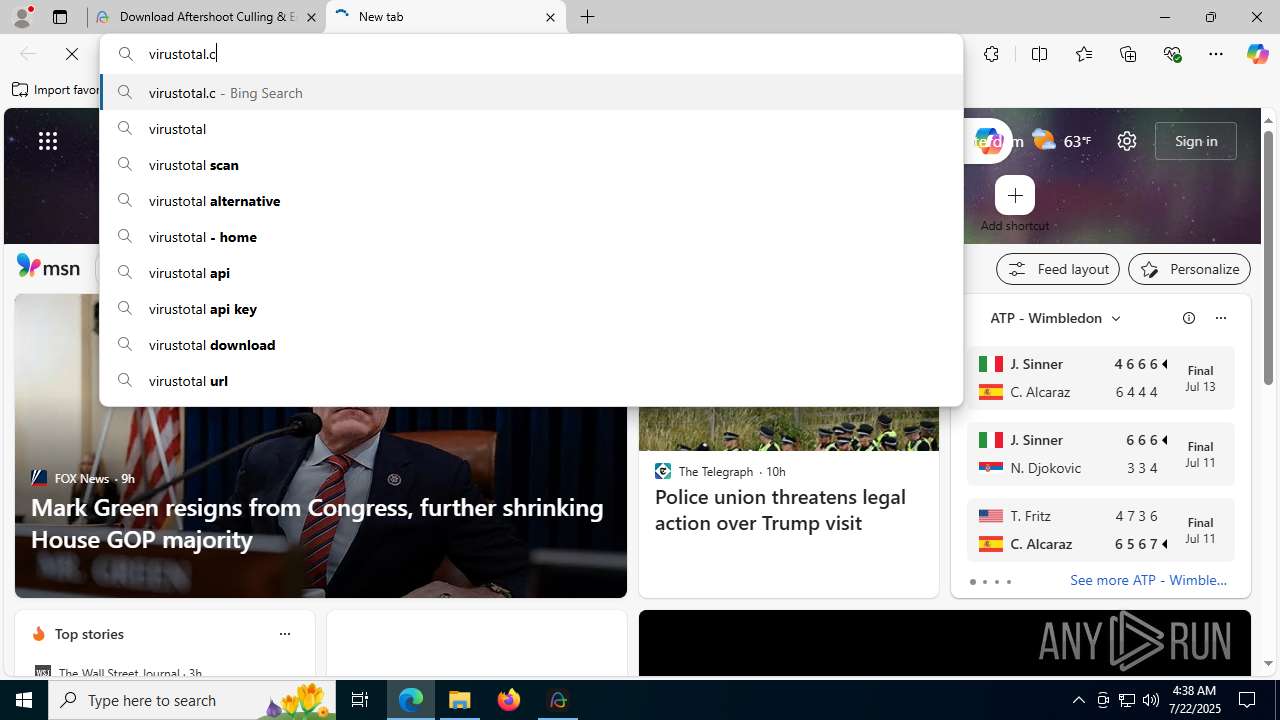Open Settings and more ellipsis menu
Image resolution: width=1280 pixels, height=720 pixels.
click(1216, 54)
